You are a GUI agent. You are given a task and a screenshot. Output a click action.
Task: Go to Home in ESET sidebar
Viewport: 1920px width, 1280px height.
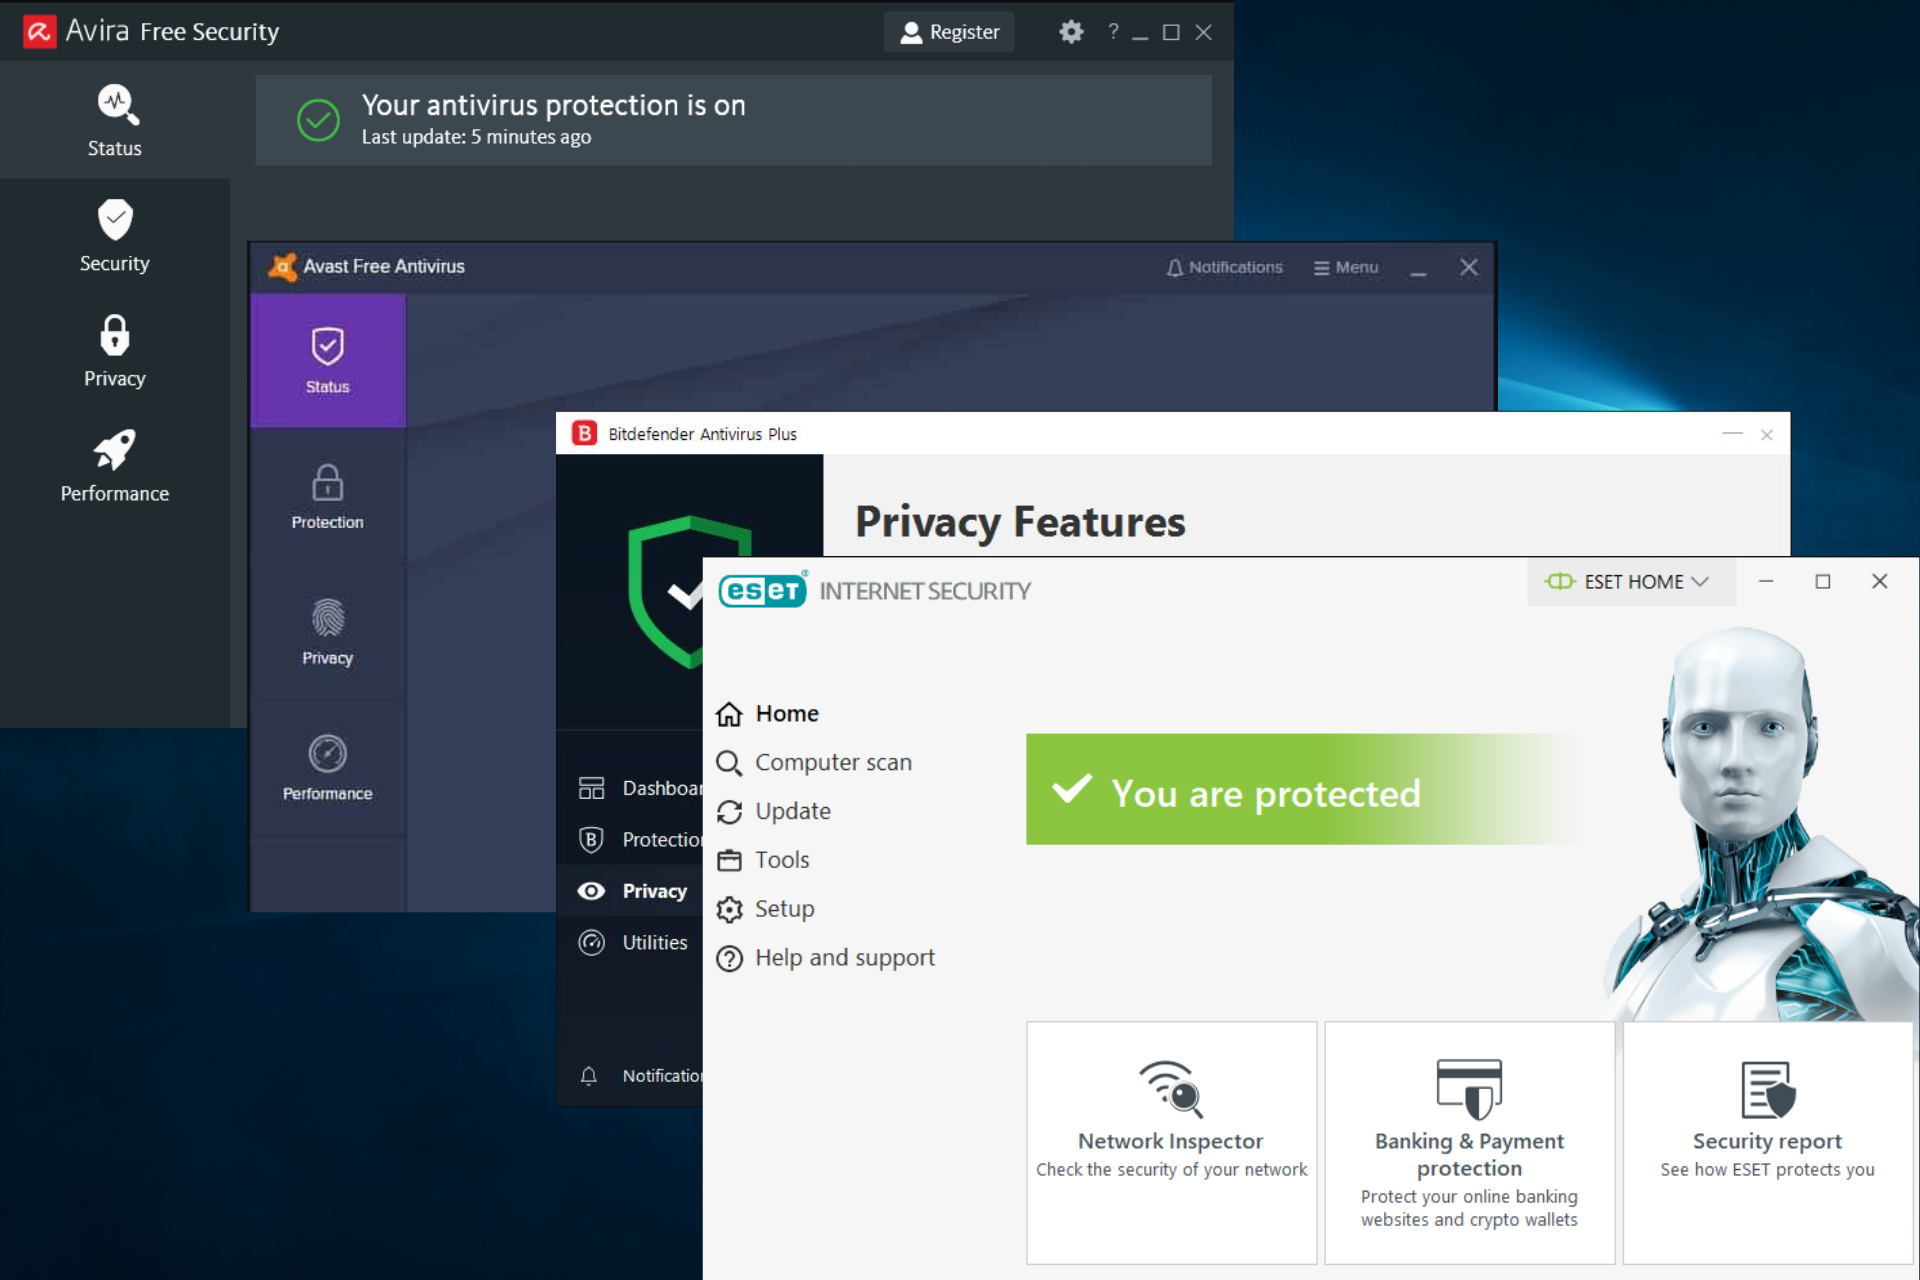coord(768,713)
